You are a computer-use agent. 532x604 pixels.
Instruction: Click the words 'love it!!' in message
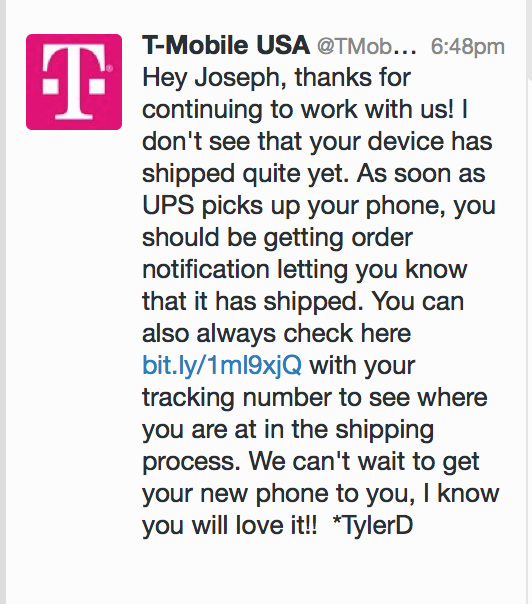point(276,525)
